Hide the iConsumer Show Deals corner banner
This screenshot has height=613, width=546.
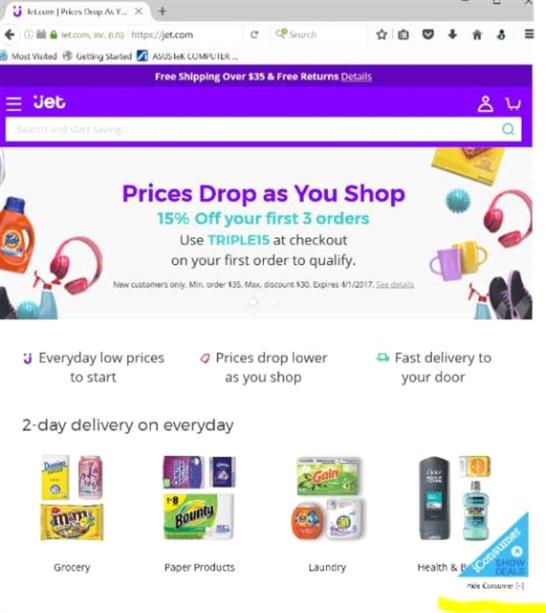(x=495, y=586)
